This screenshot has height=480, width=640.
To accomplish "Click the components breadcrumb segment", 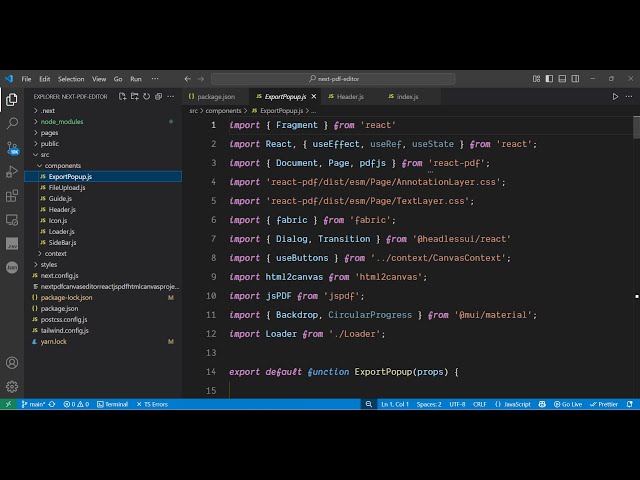I will click(x=223, y=111).
